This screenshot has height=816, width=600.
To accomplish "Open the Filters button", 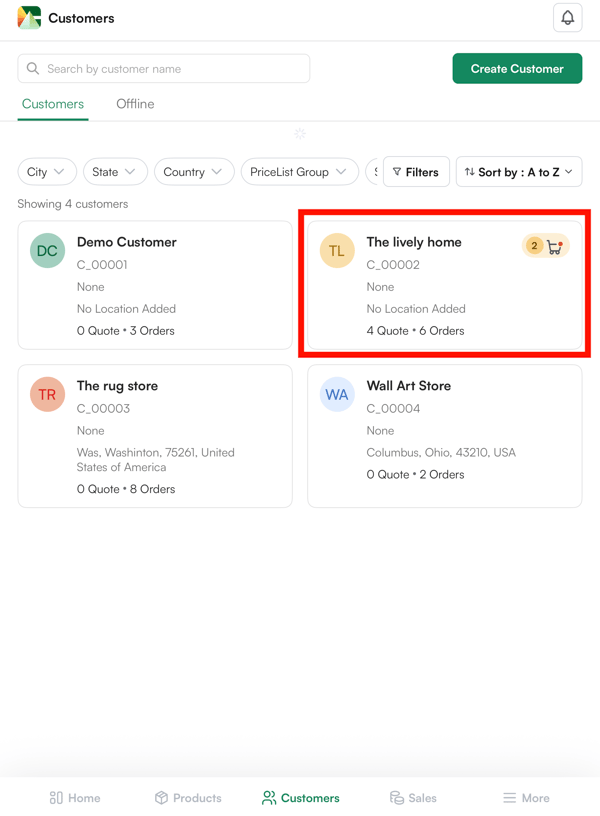I will tap(416, 172).
